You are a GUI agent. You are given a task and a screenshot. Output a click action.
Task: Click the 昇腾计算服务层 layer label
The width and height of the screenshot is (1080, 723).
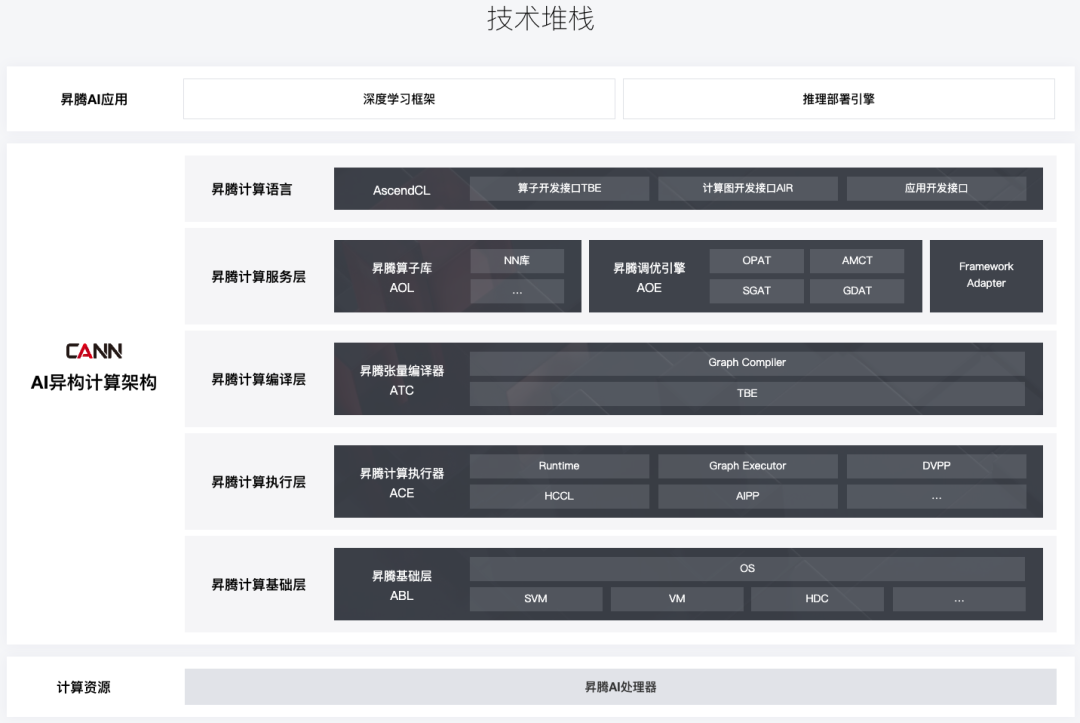click(258, 277)
